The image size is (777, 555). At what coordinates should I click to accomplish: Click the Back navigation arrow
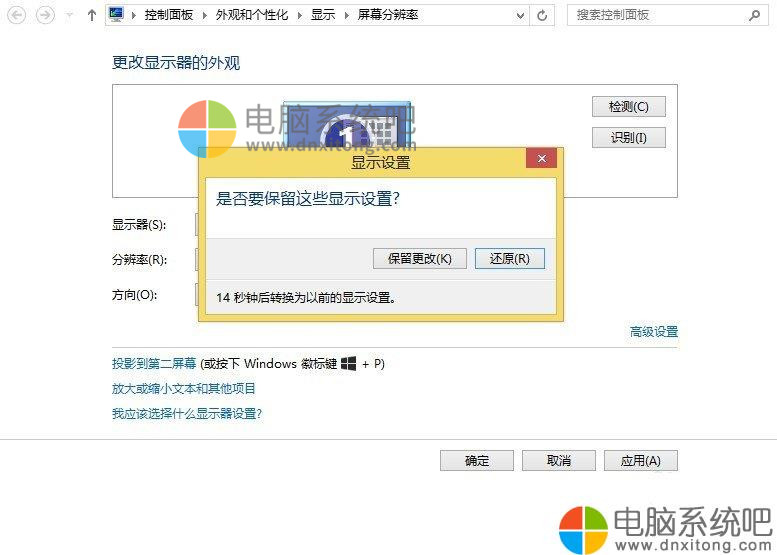17,15
